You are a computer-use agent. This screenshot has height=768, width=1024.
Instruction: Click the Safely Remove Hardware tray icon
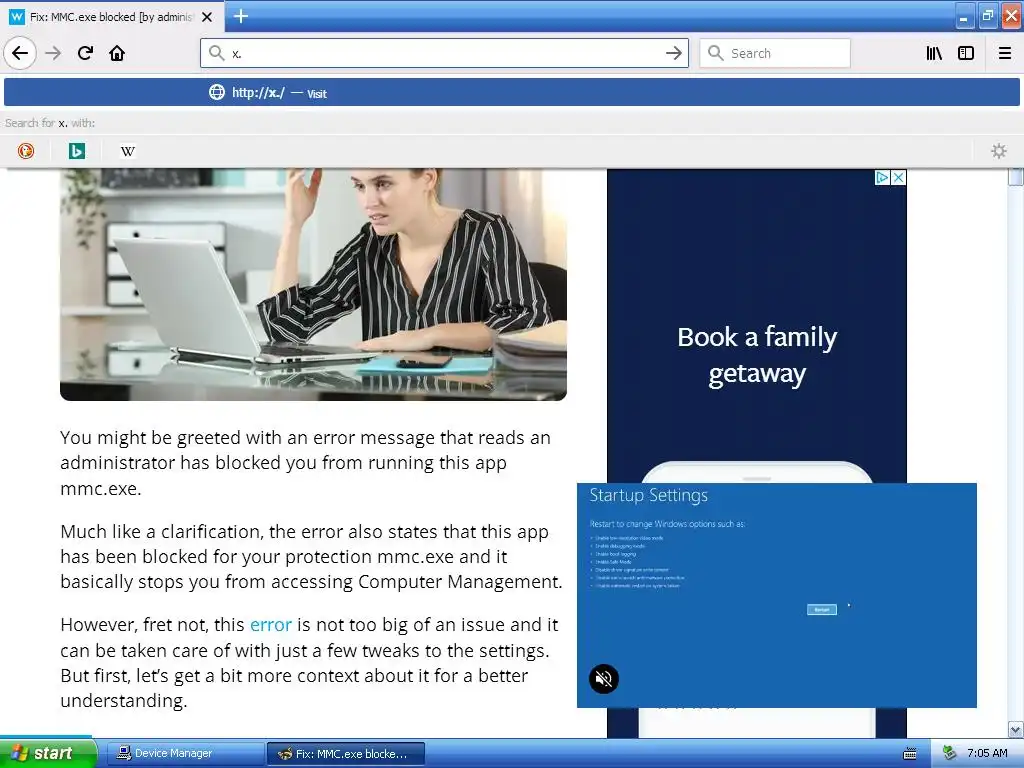tap(949, 753)
